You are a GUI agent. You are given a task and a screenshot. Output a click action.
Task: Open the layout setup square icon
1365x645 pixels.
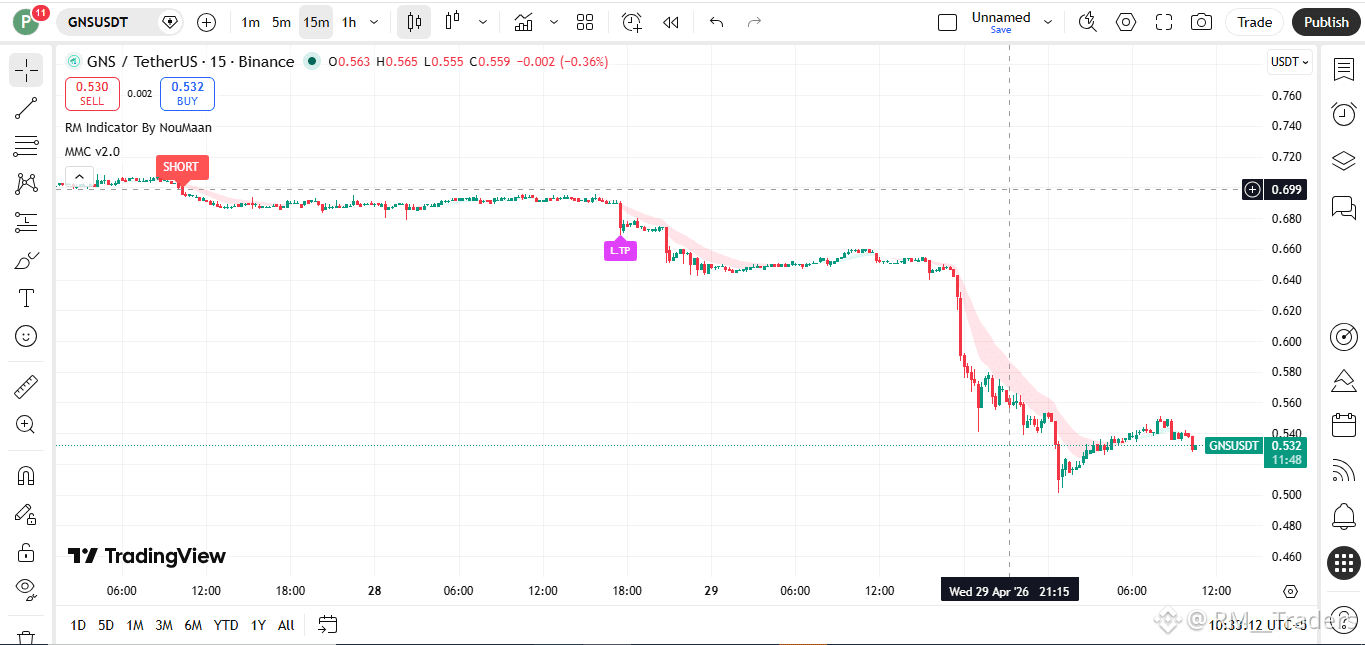tap(947, 22)
